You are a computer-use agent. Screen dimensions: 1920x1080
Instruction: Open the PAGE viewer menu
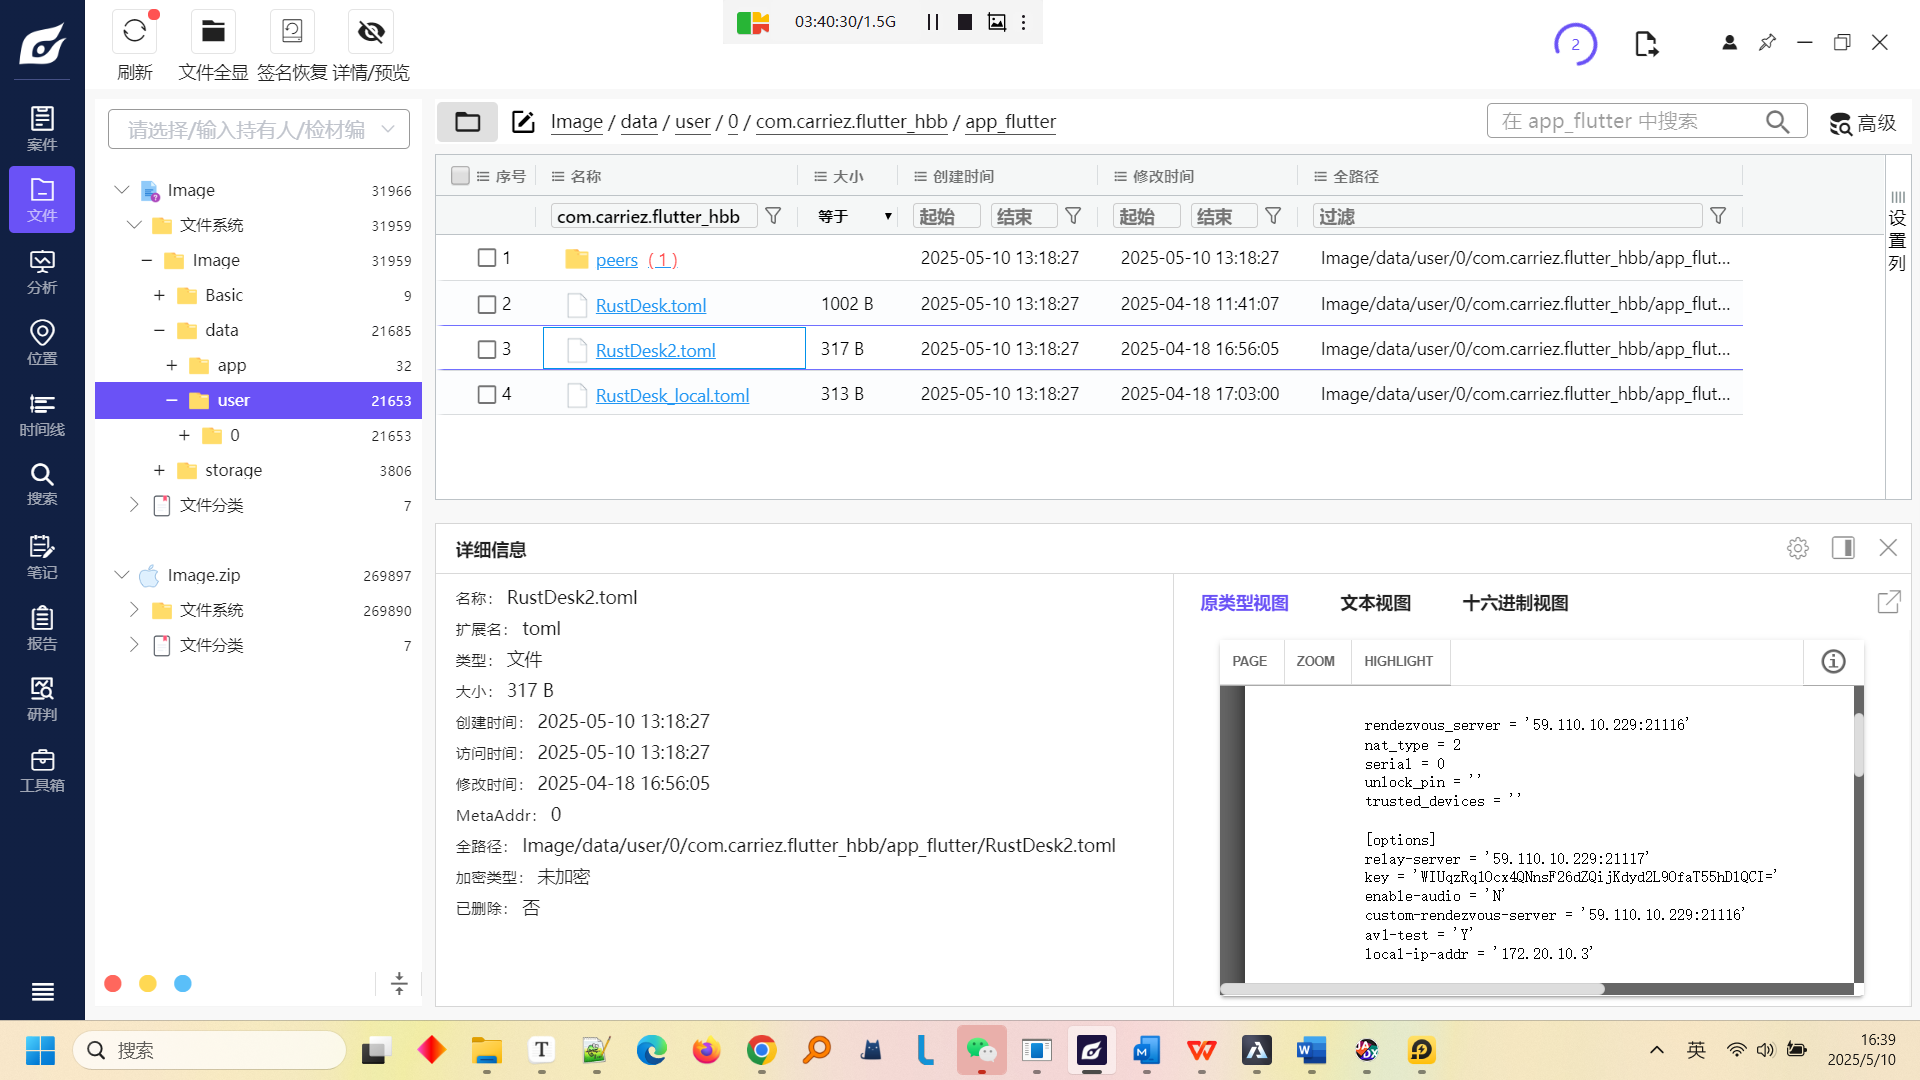tap(1249, 661)
